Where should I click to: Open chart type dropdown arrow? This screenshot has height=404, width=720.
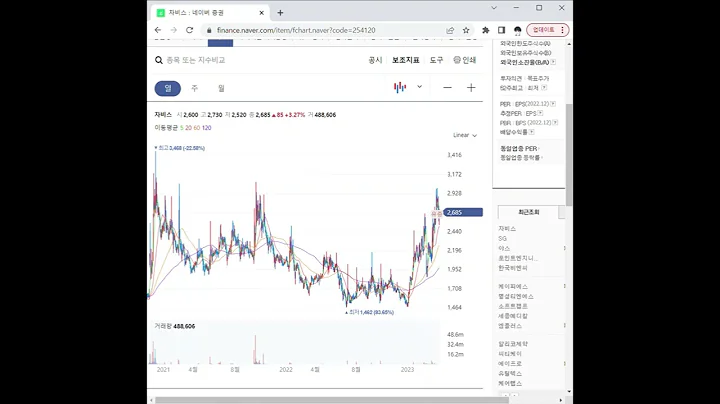point(419,87)
